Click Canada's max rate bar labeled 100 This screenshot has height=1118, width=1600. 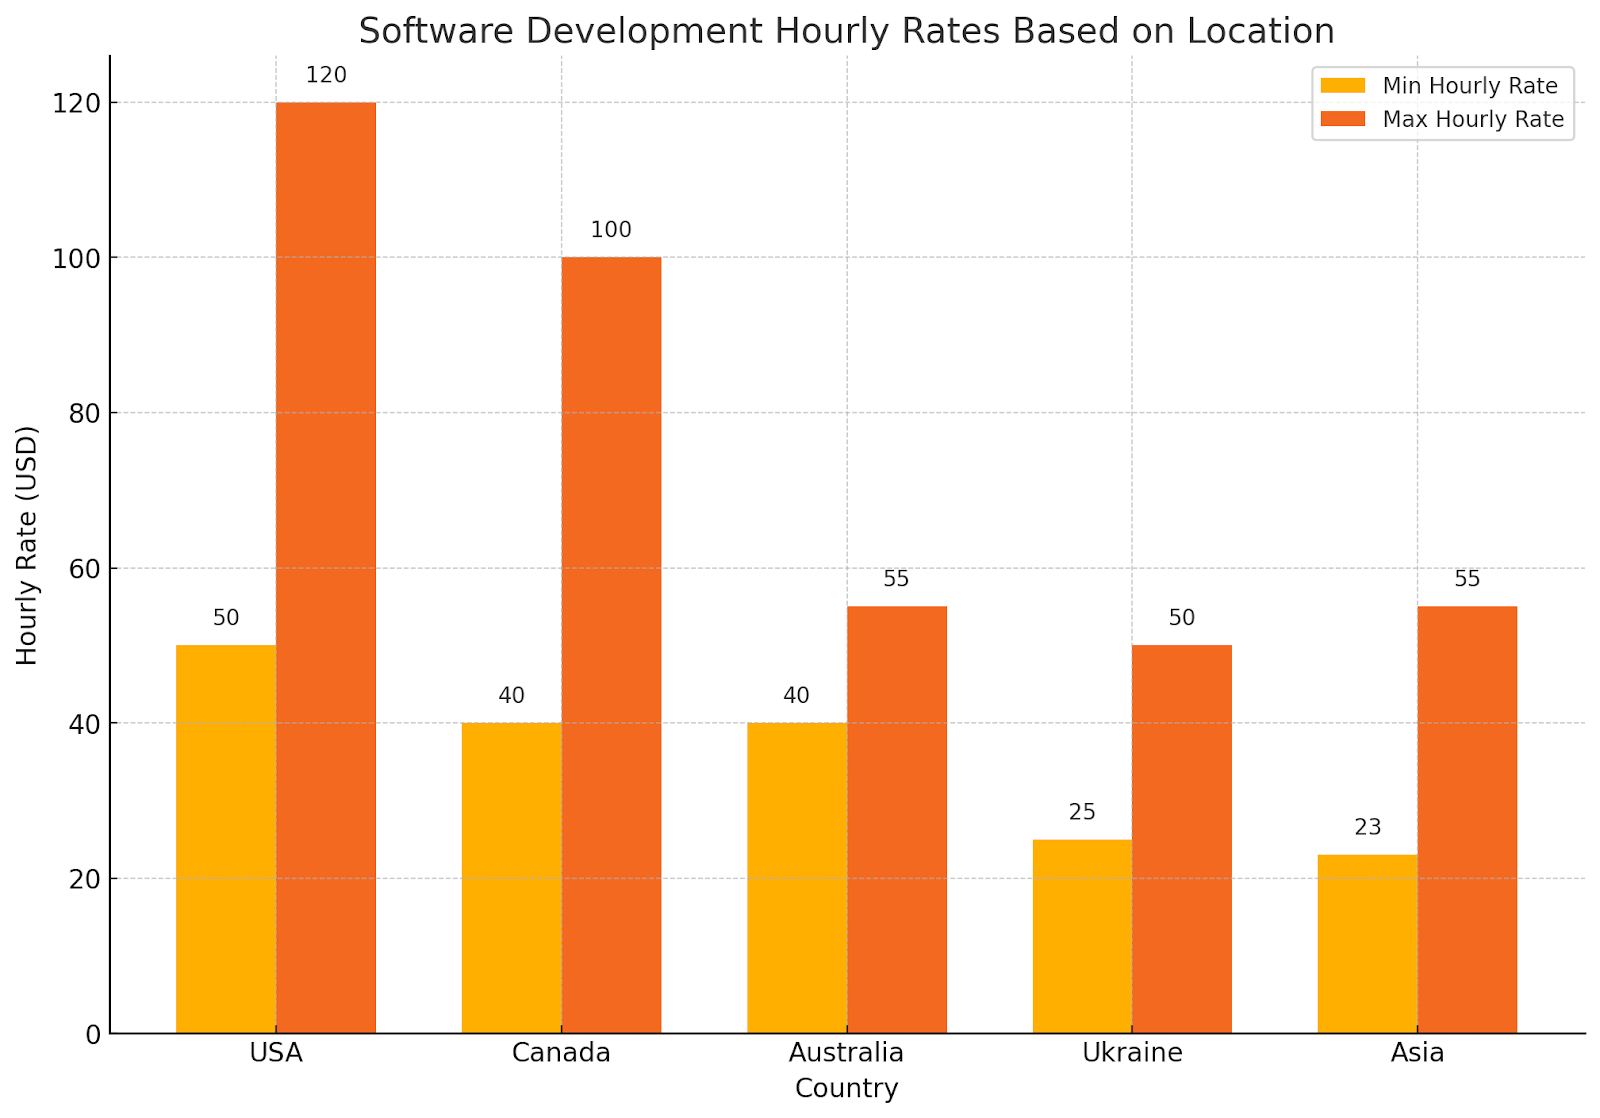tap(611, 645)
